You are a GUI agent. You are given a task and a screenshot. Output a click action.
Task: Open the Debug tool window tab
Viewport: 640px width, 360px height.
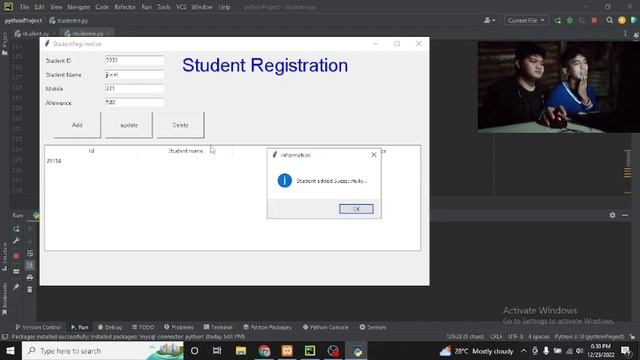click(x=110, y=327)
